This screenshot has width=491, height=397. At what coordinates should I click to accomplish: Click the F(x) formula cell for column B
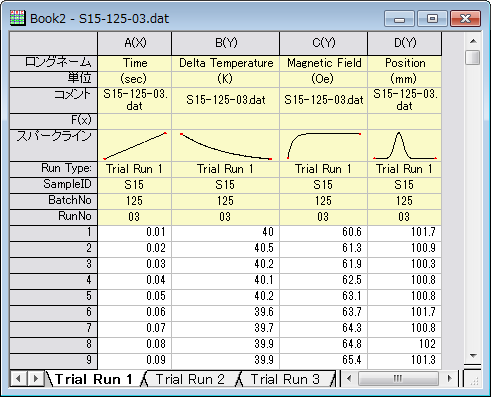pyautogui.click(x=226, y=121)
